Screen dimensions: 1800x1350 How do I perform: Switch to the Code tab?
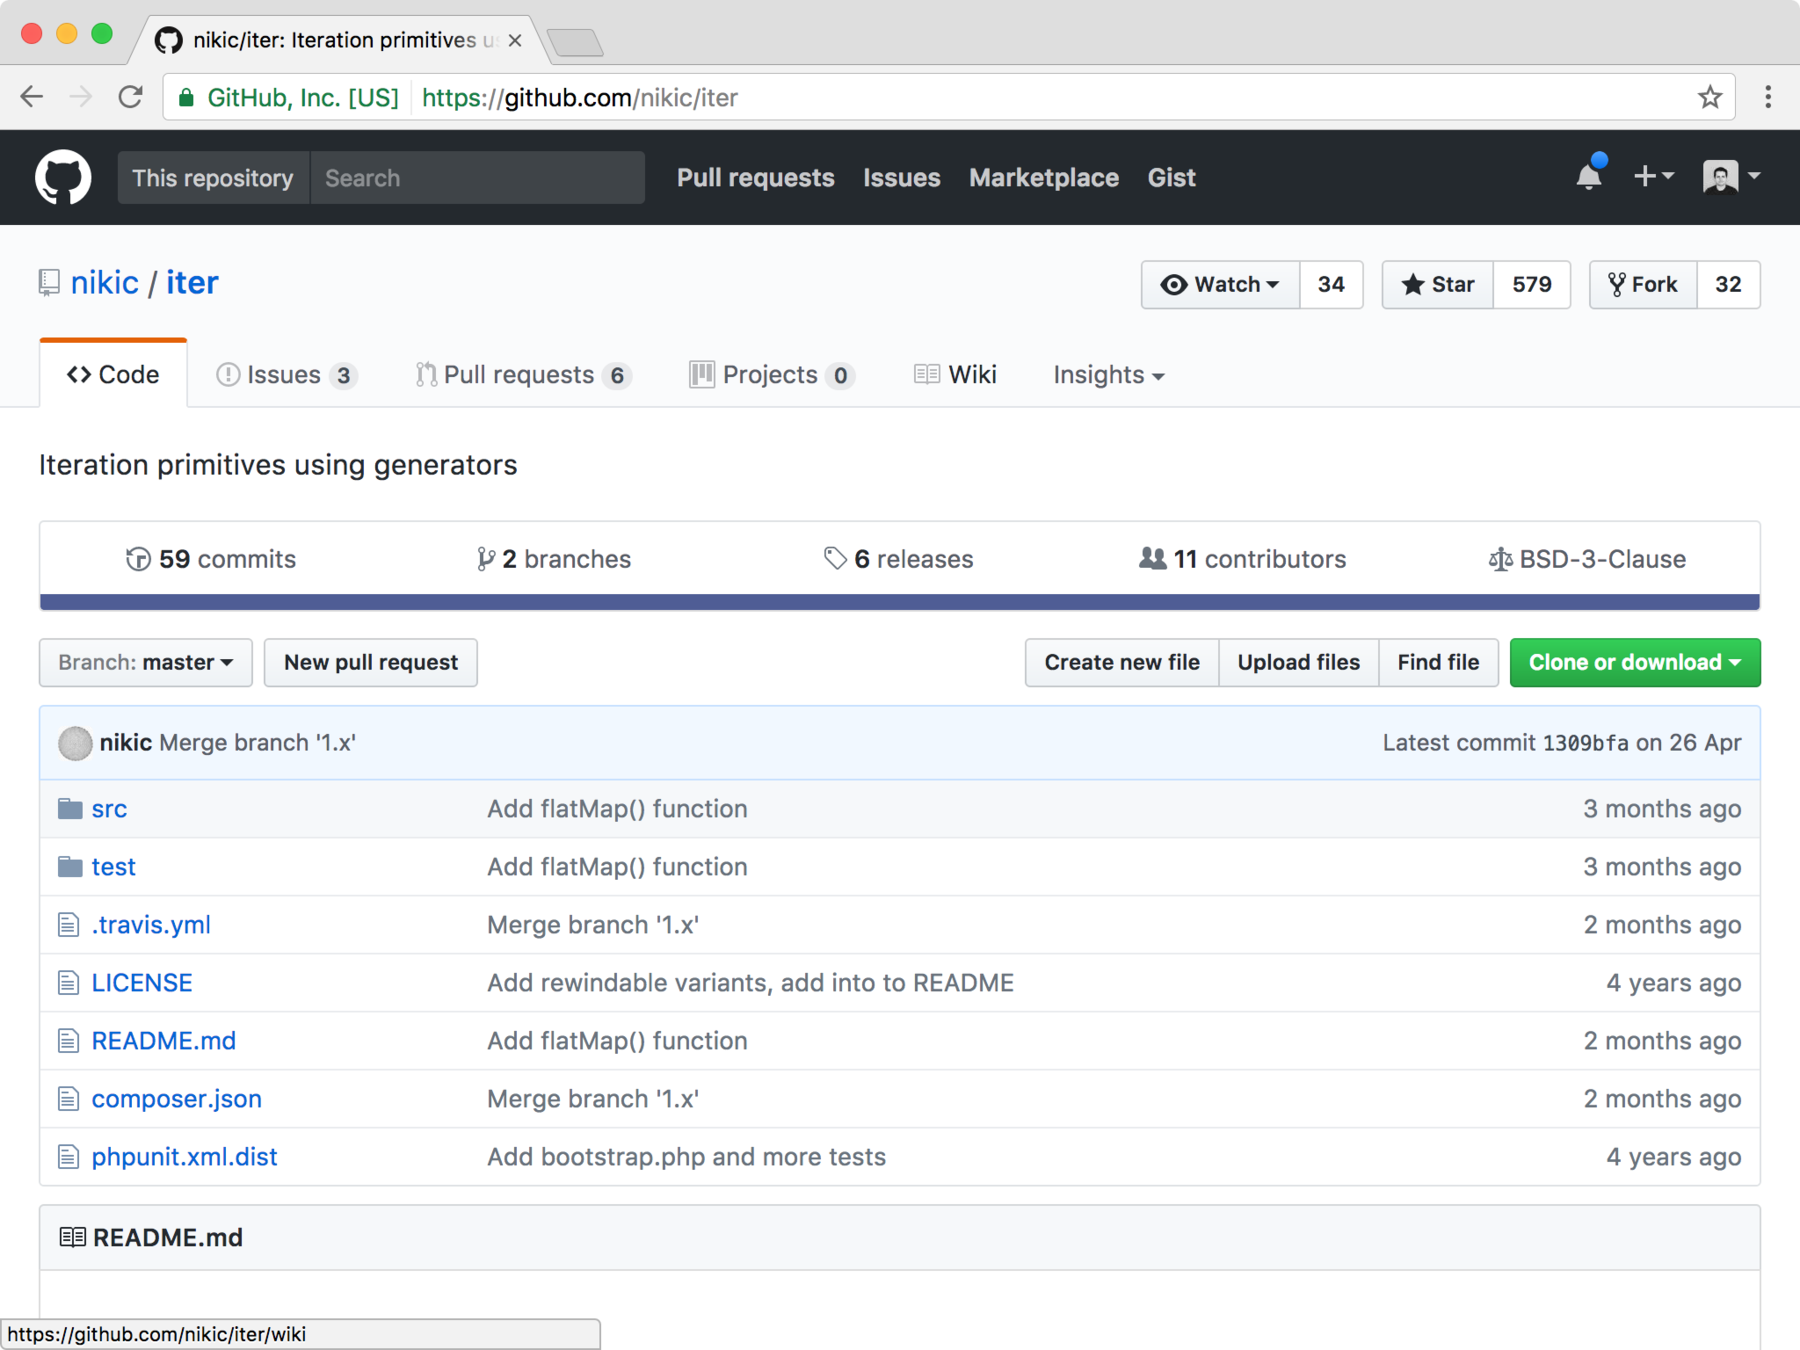point(113,375)
